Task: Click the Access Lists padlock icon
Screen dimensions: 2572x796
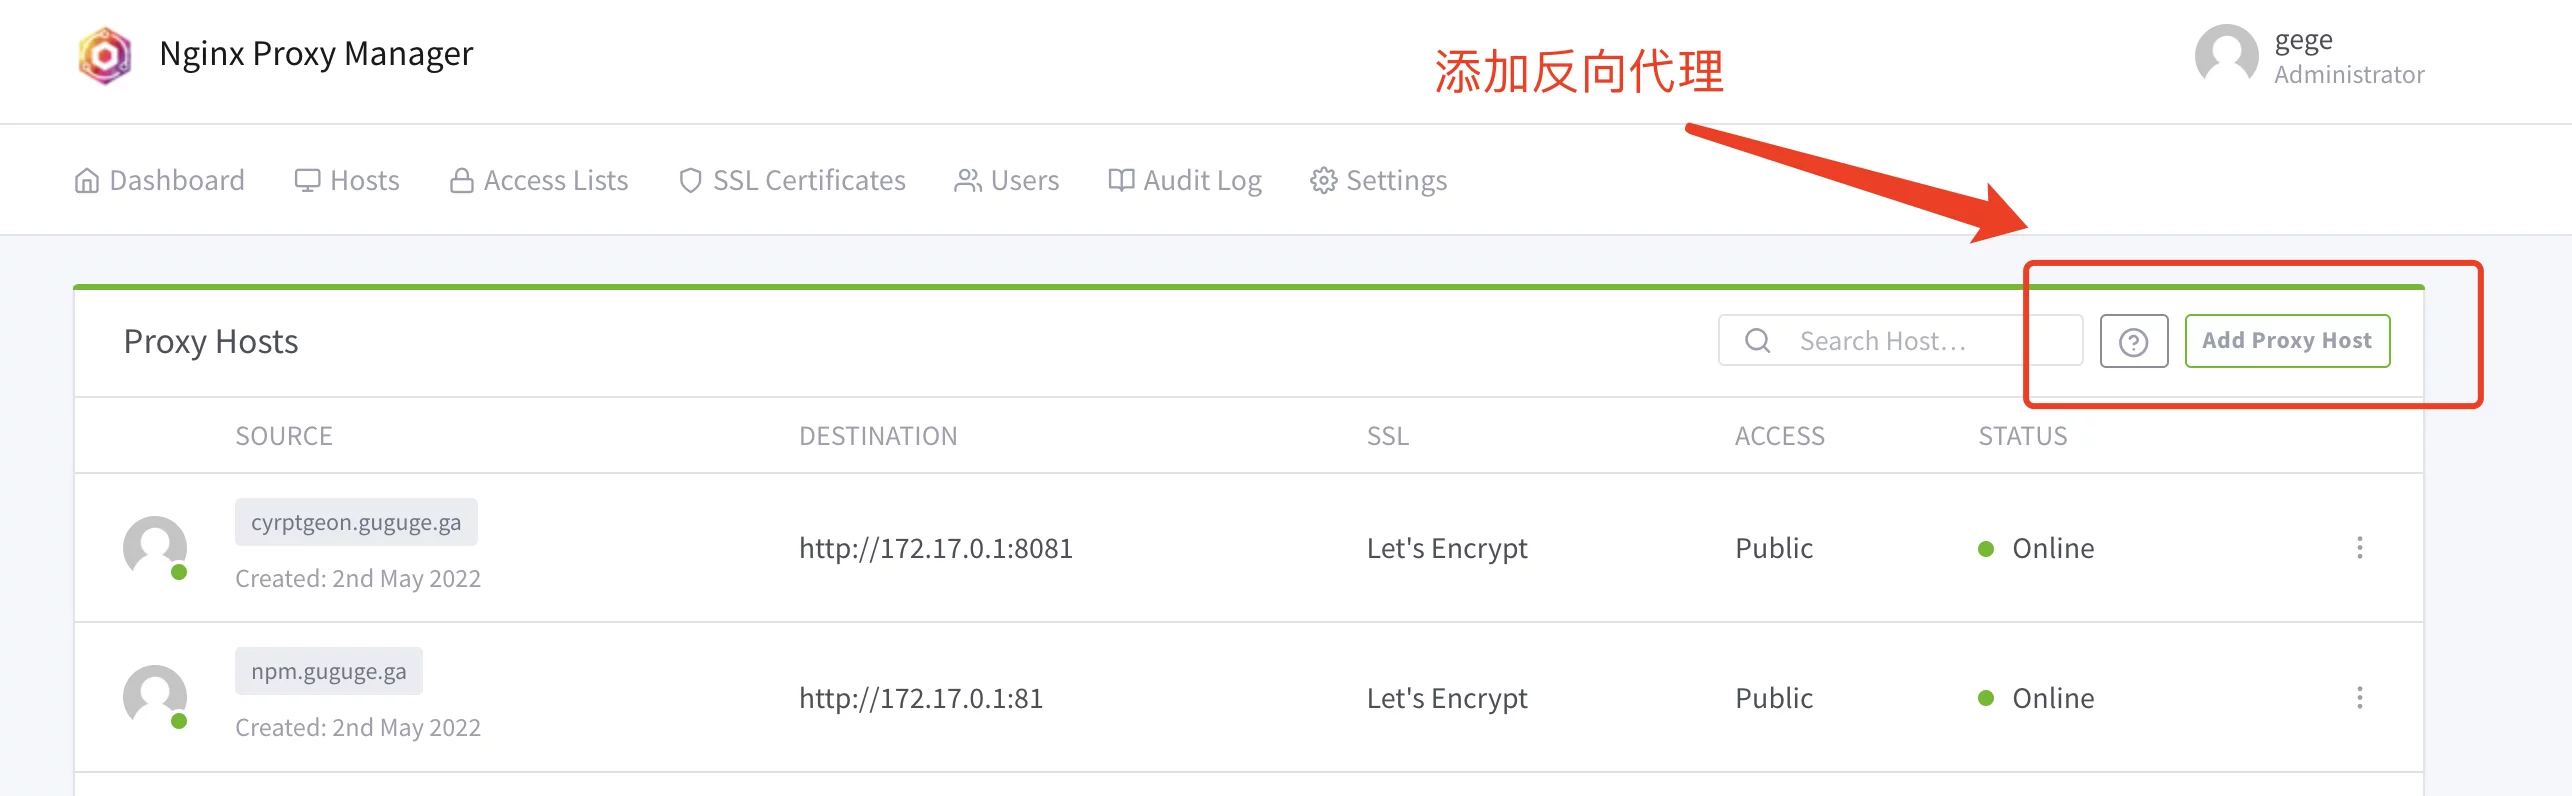Action: point(462,180)
